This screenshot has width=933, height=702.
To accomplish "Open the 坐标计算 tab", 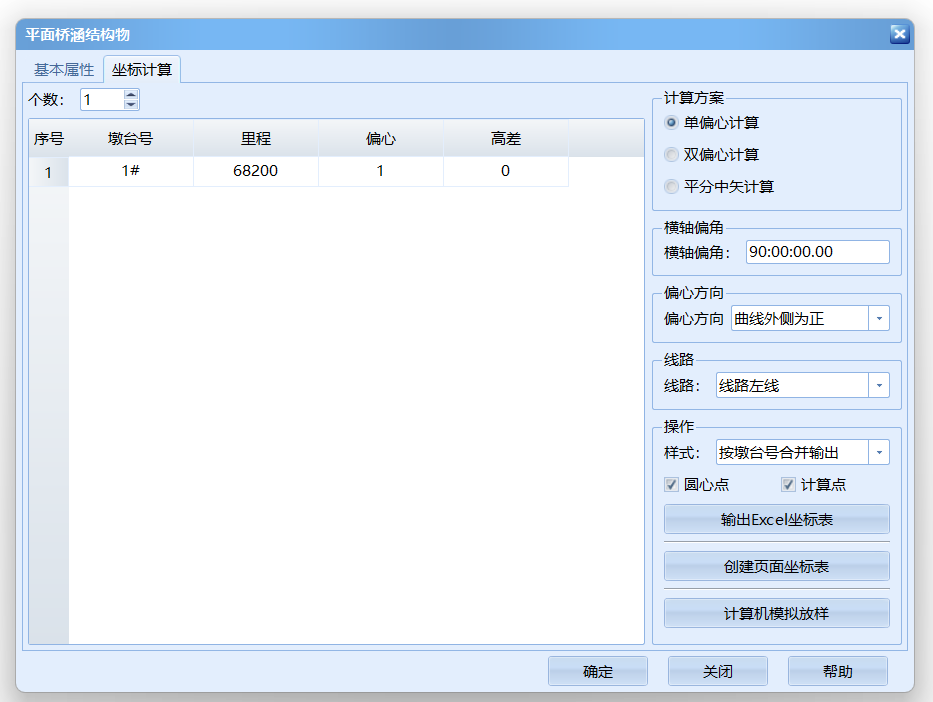I will [x=141, y=70].
